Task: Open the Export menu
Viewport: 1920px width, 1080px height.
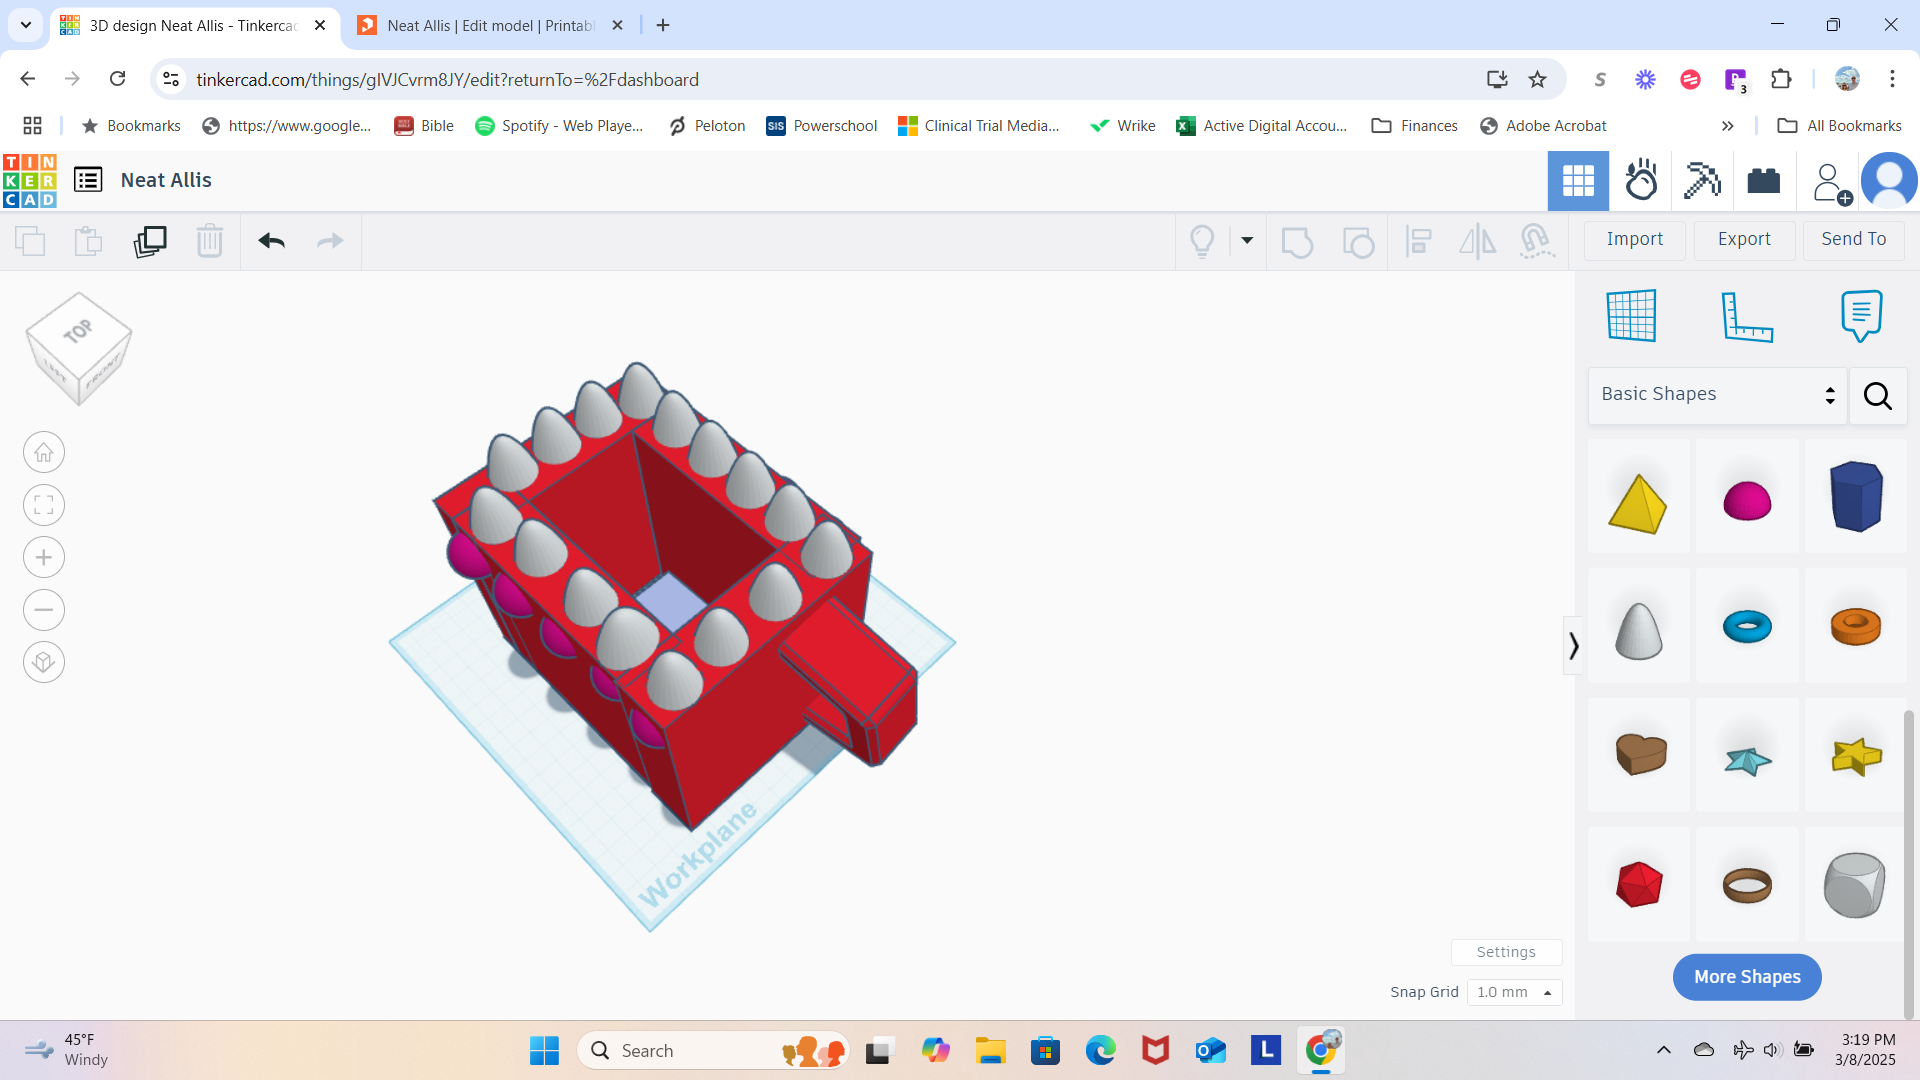Action: [x=1744, y=240]
